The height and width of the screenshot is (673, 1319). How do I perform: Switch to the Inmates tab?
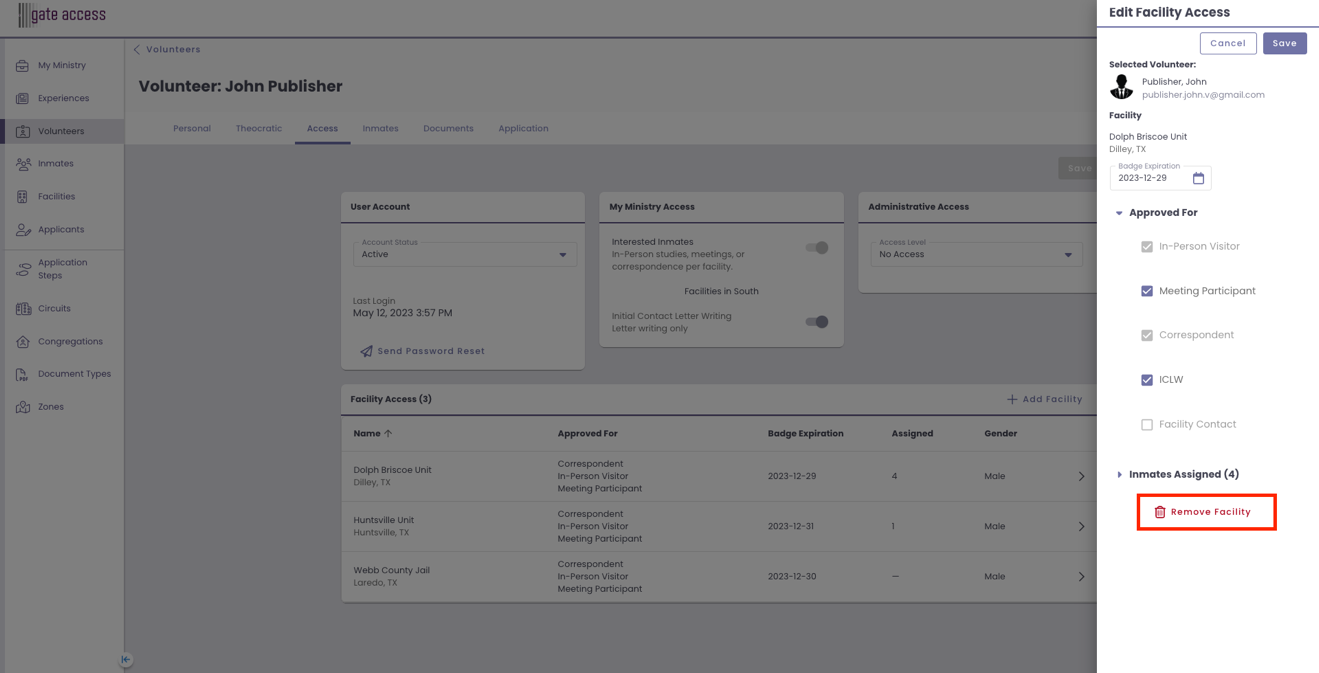pos(380,129)
